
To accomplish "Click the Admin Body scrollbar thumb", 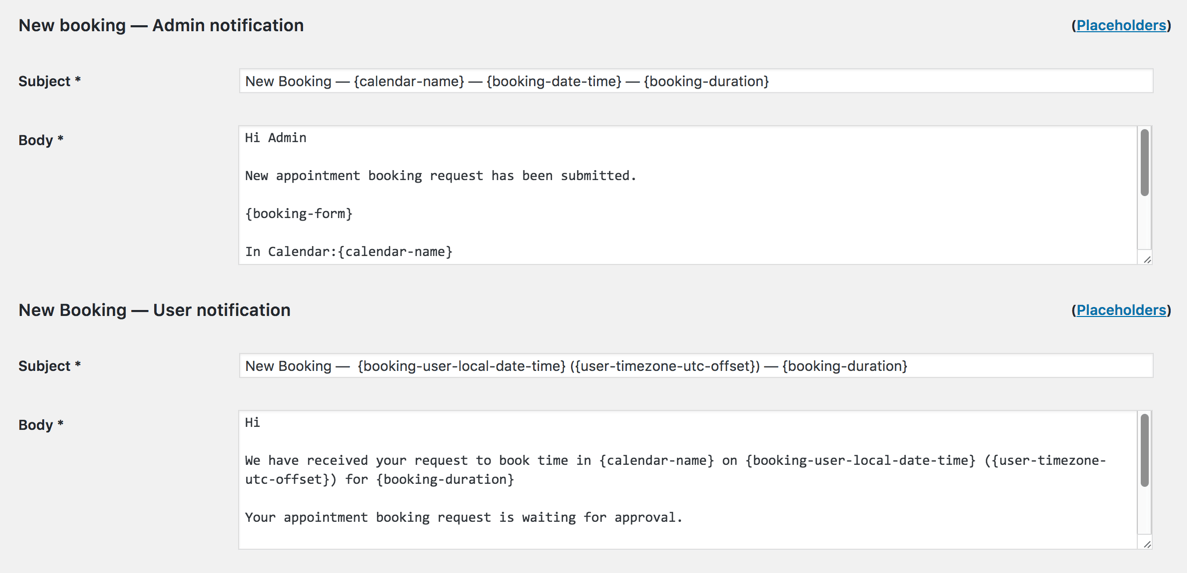I will pos(1144,162).
